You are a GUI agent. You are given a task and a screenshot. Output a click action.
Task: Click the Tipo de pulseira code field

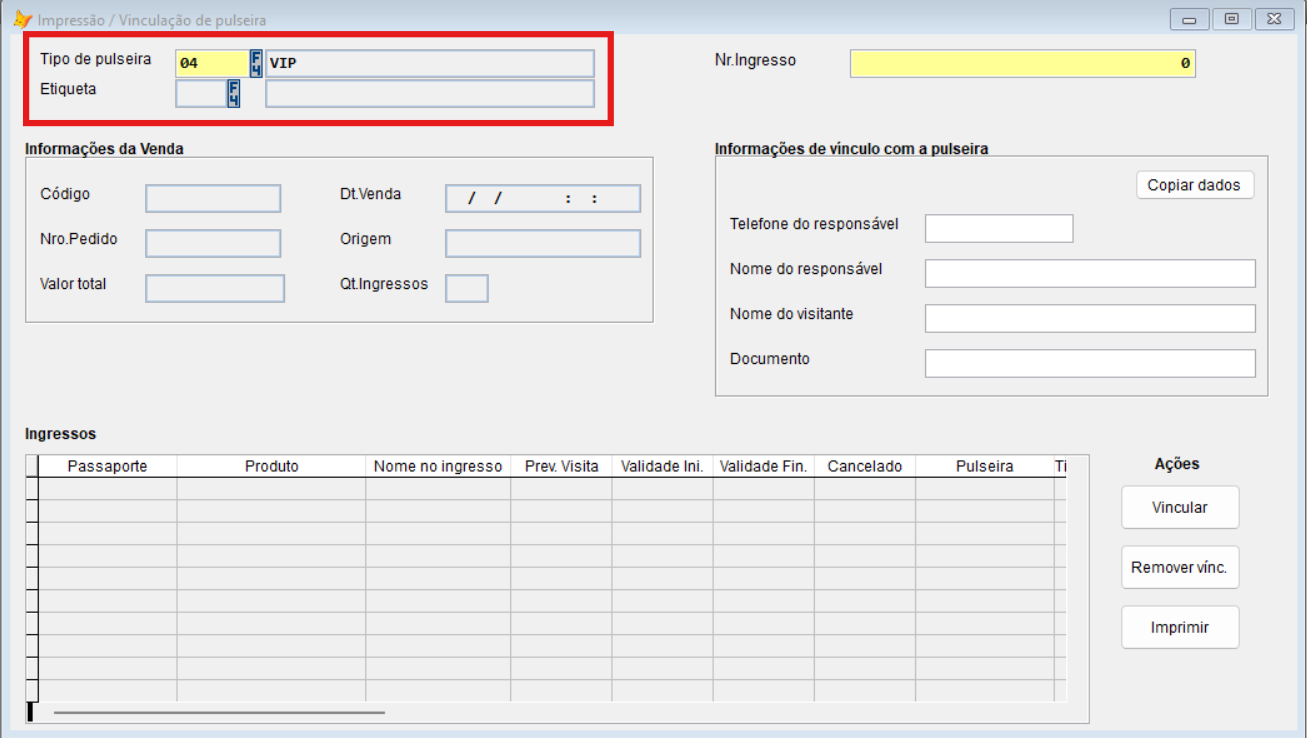point(211,64)
